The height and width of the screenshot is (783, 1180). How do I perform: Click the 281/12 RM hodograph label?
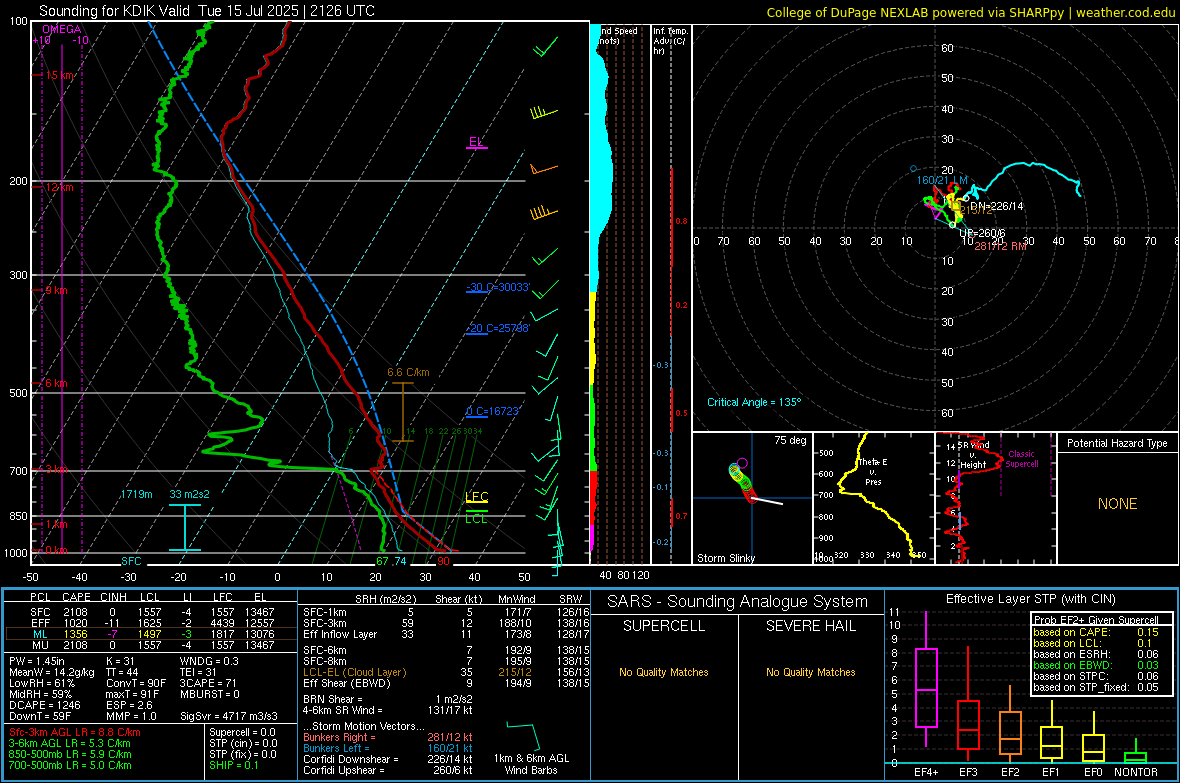1001,246
